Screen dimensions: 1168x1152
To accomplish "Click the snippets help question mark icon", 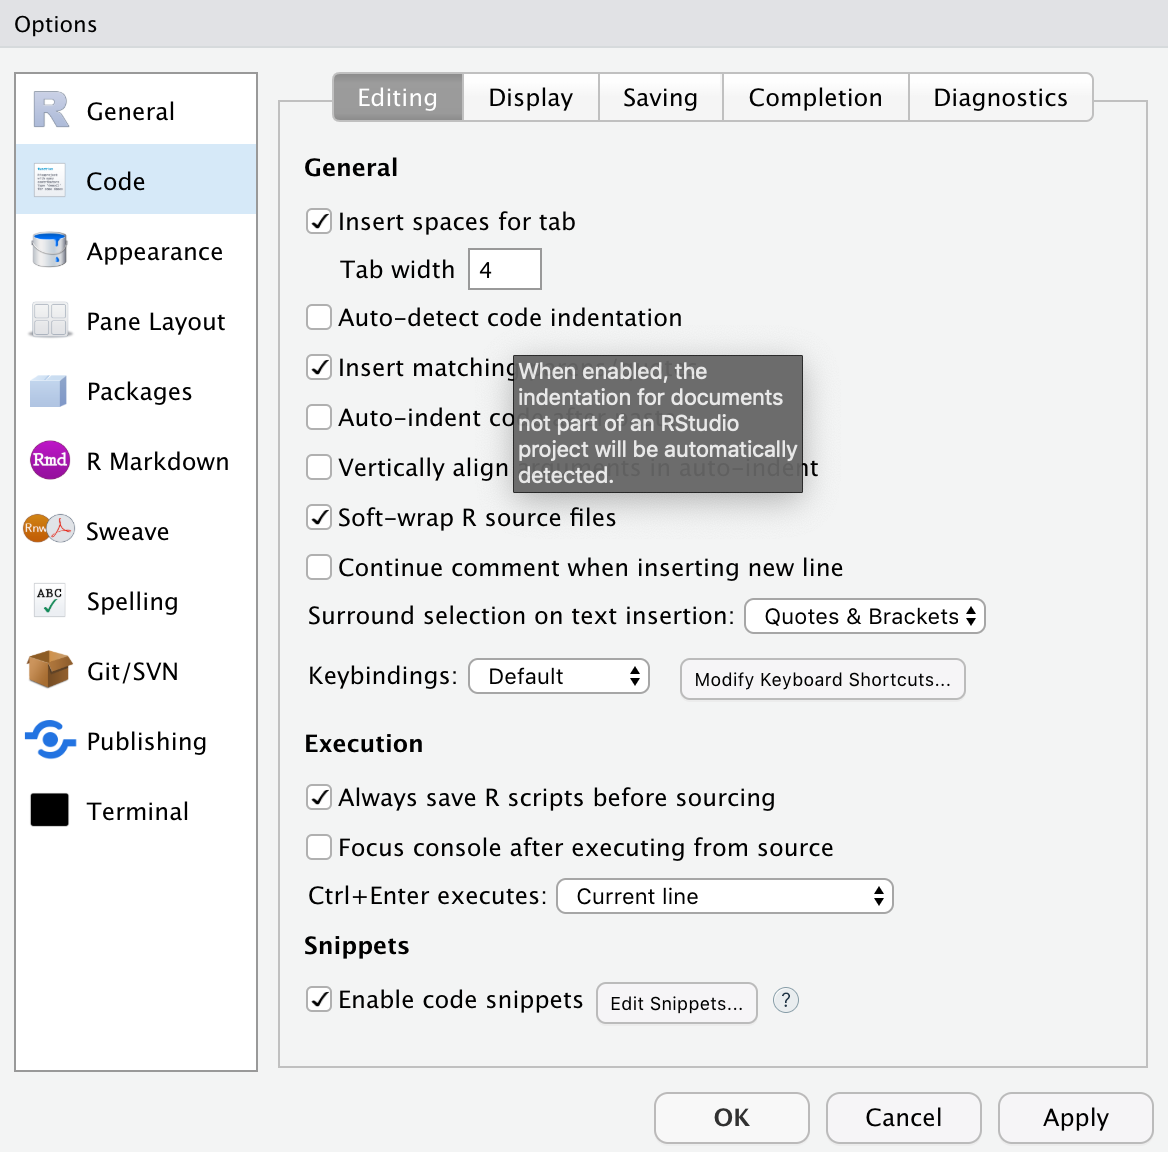I will 786,1000.
